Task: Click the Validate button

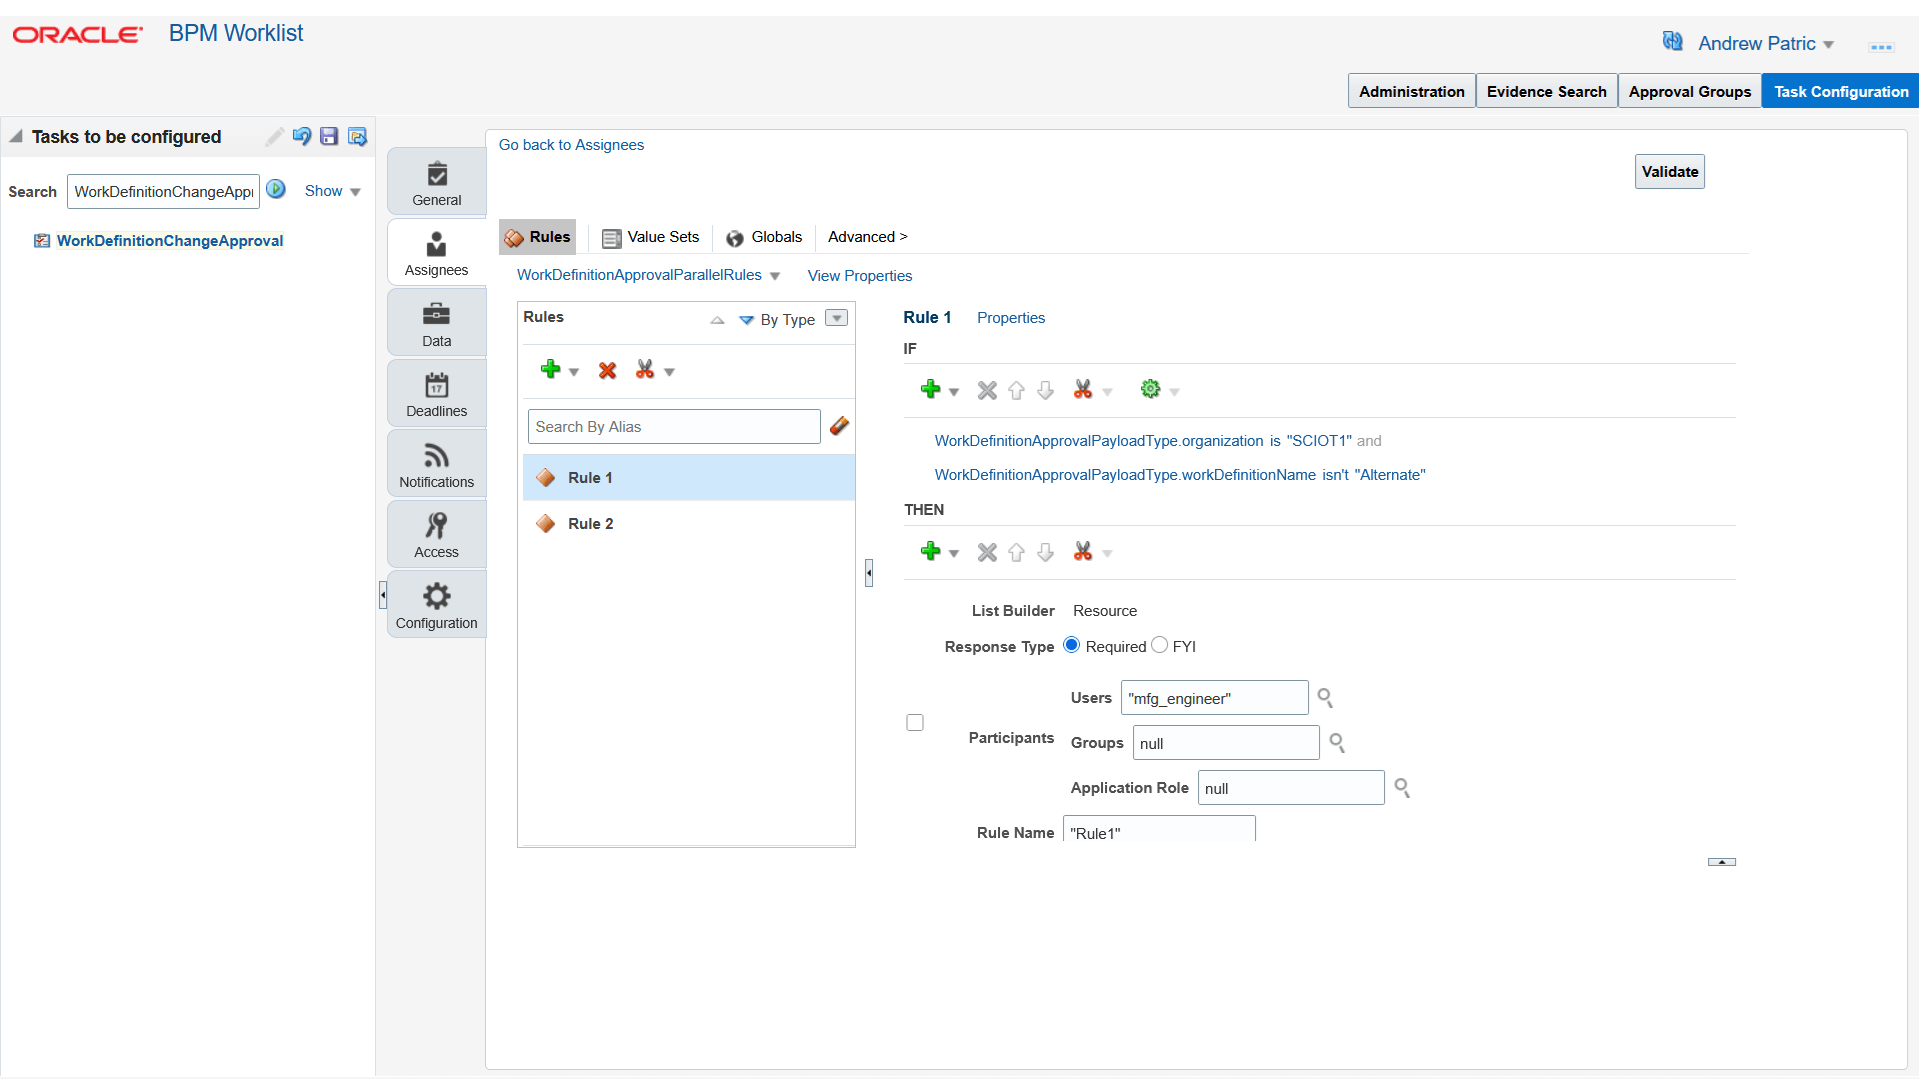Action: (x=1669, y=171)
